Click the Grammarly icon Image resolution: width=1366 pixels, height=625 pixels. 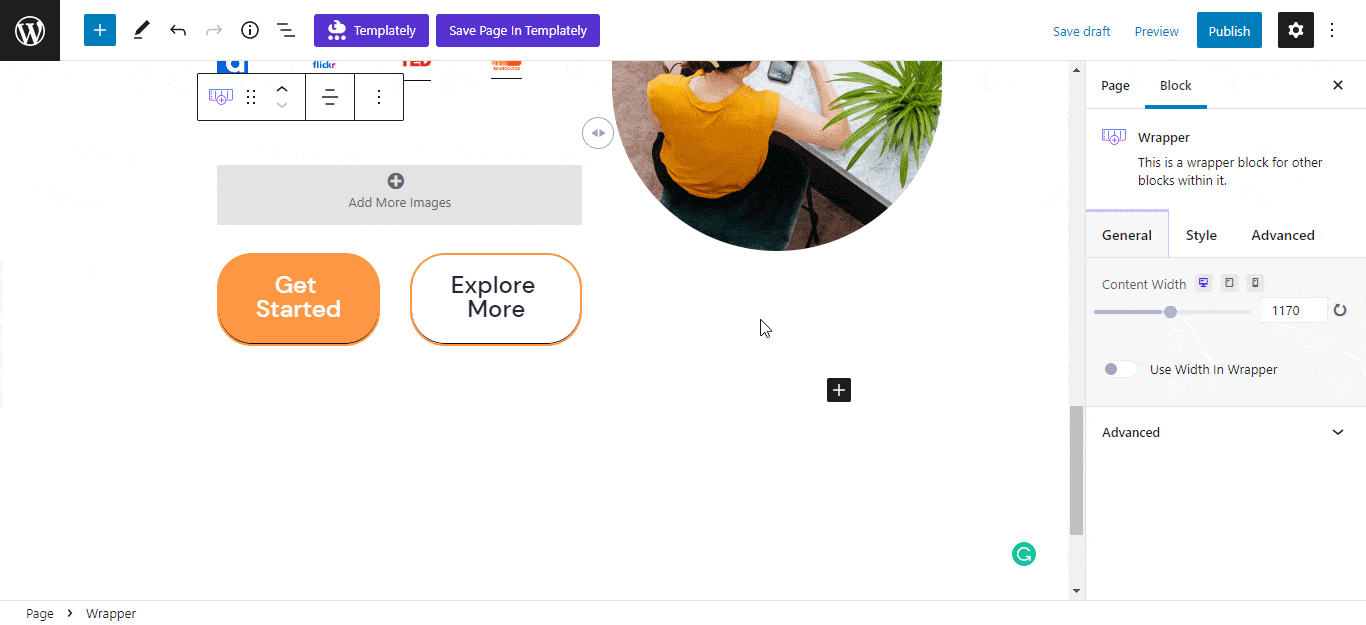pyautogui.click(x=1023, y=554)
